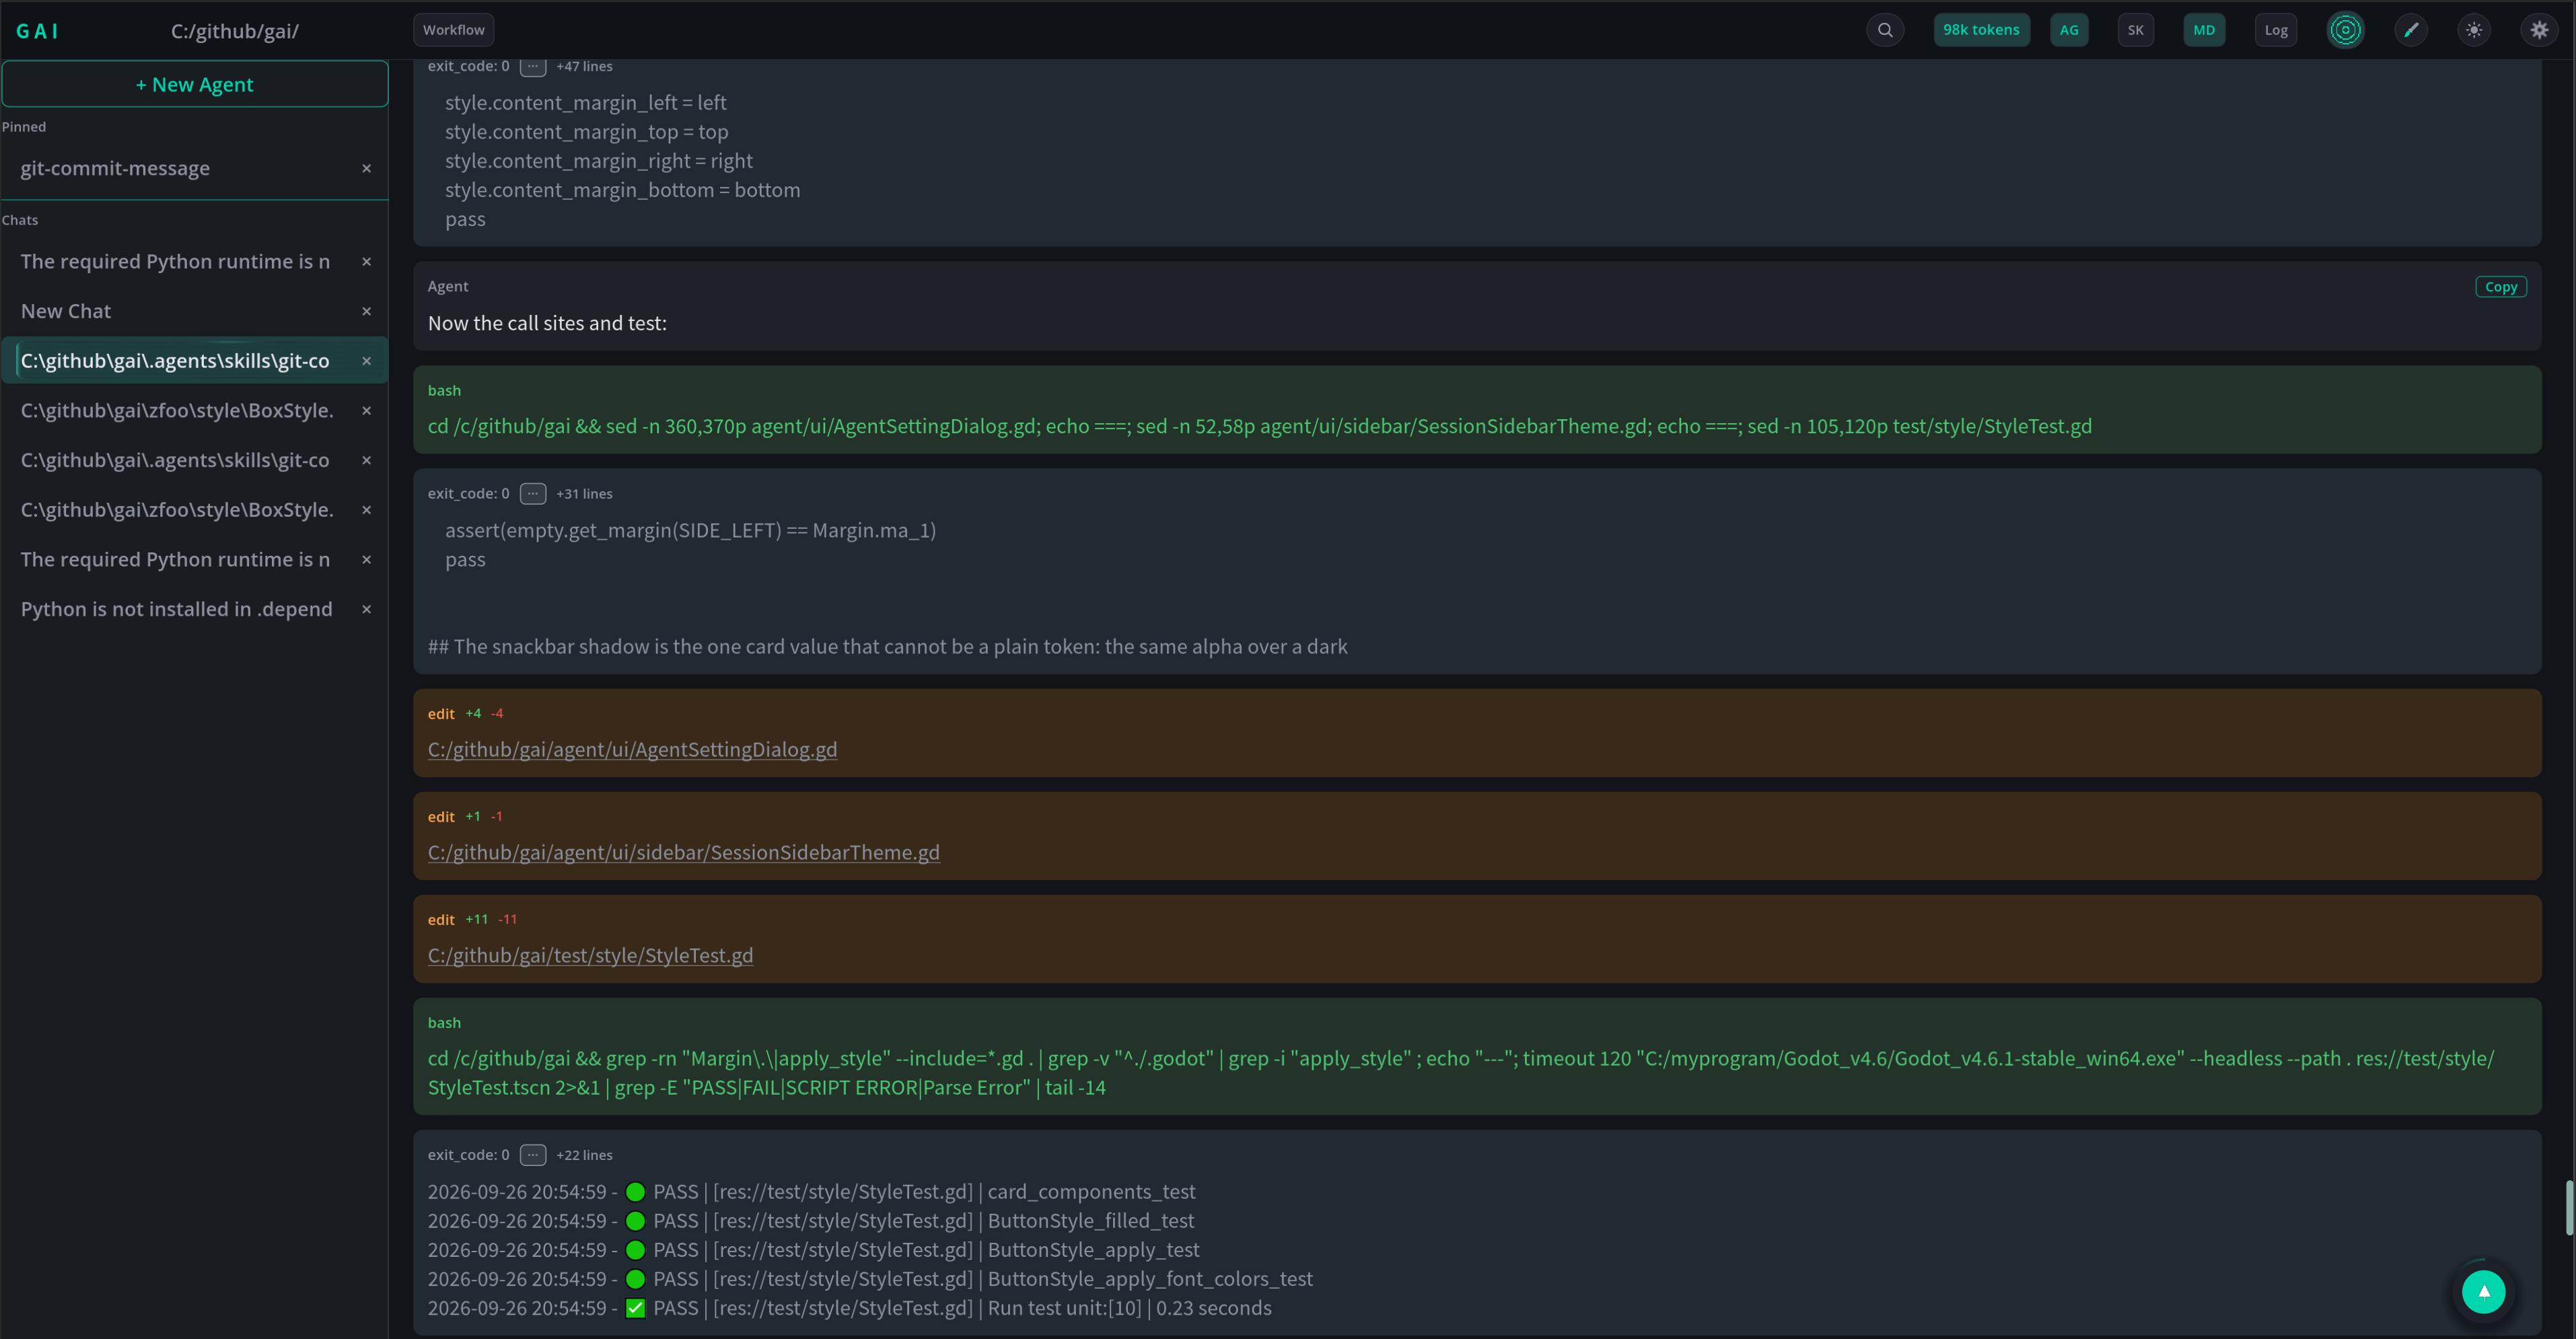Expand the +31 lines output ellipsis
This screenshot has width=2576, height=1339.
tap(533, 493)
